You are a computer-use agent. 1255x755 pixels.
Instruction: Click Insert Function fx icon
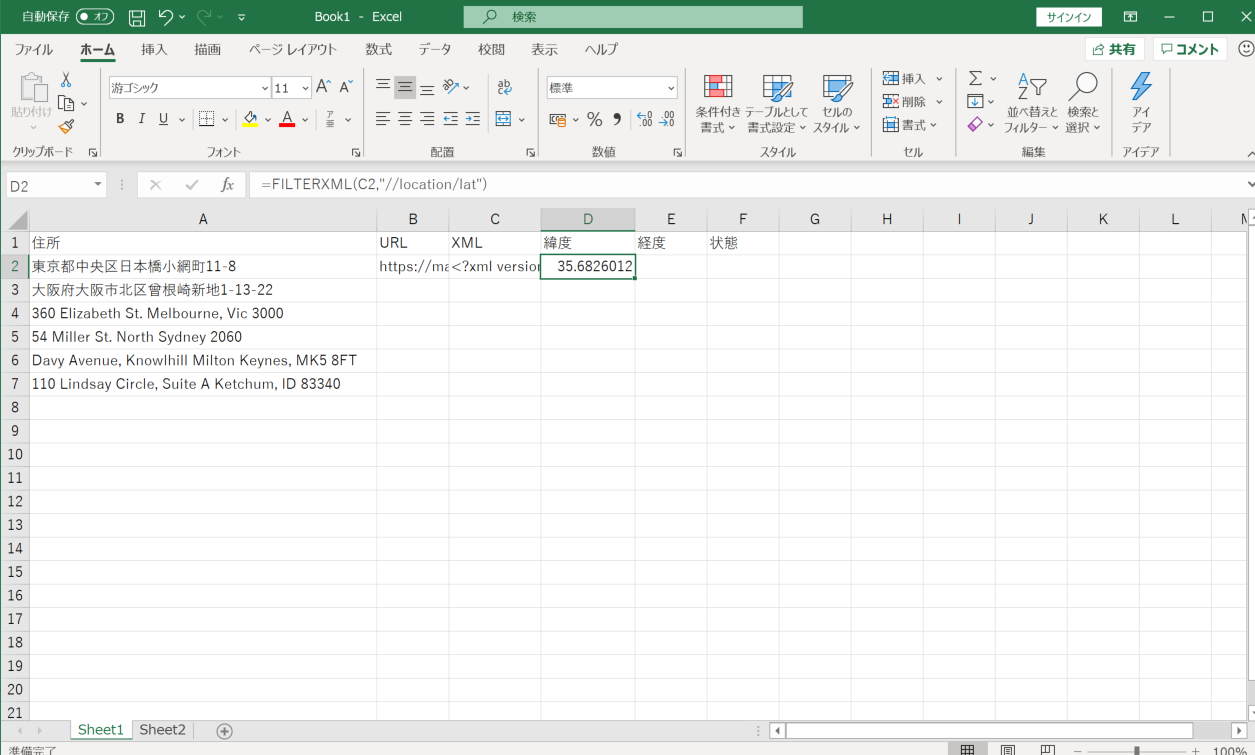[228, 185]
